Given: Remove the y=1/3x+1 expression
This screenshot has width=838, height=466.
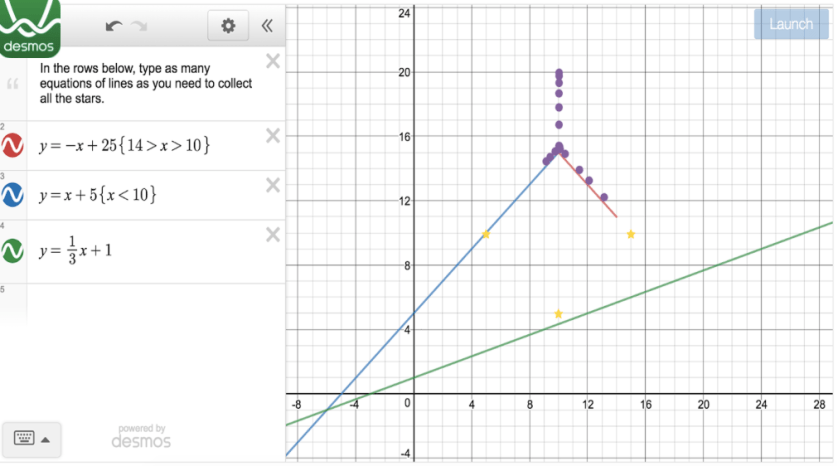Looking at the screenshot, I should [x=272, y=234].
